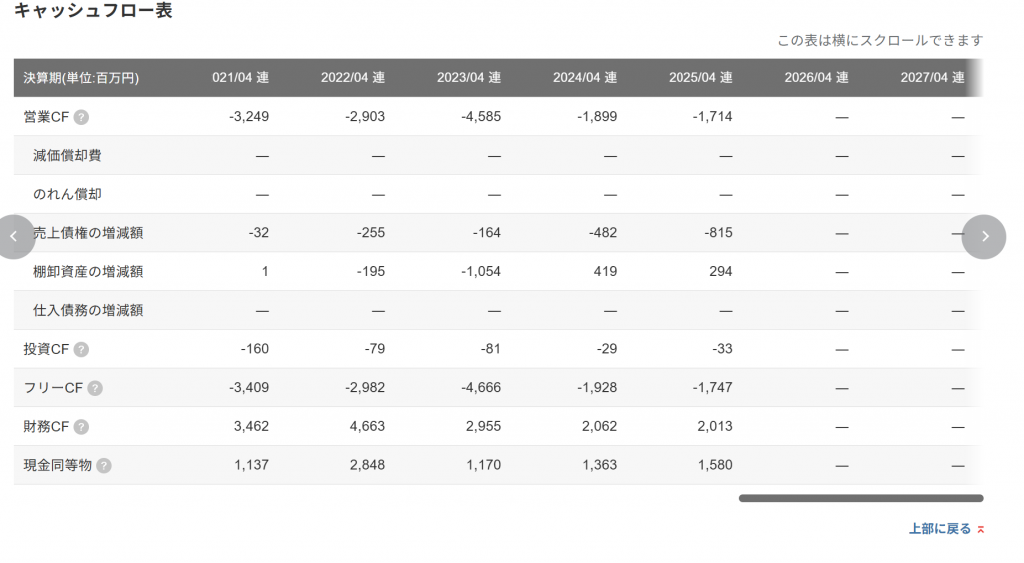1024x563 pixels.
Task: Click the 仕入債務の増減額 row label
Action: pos(88,310)
